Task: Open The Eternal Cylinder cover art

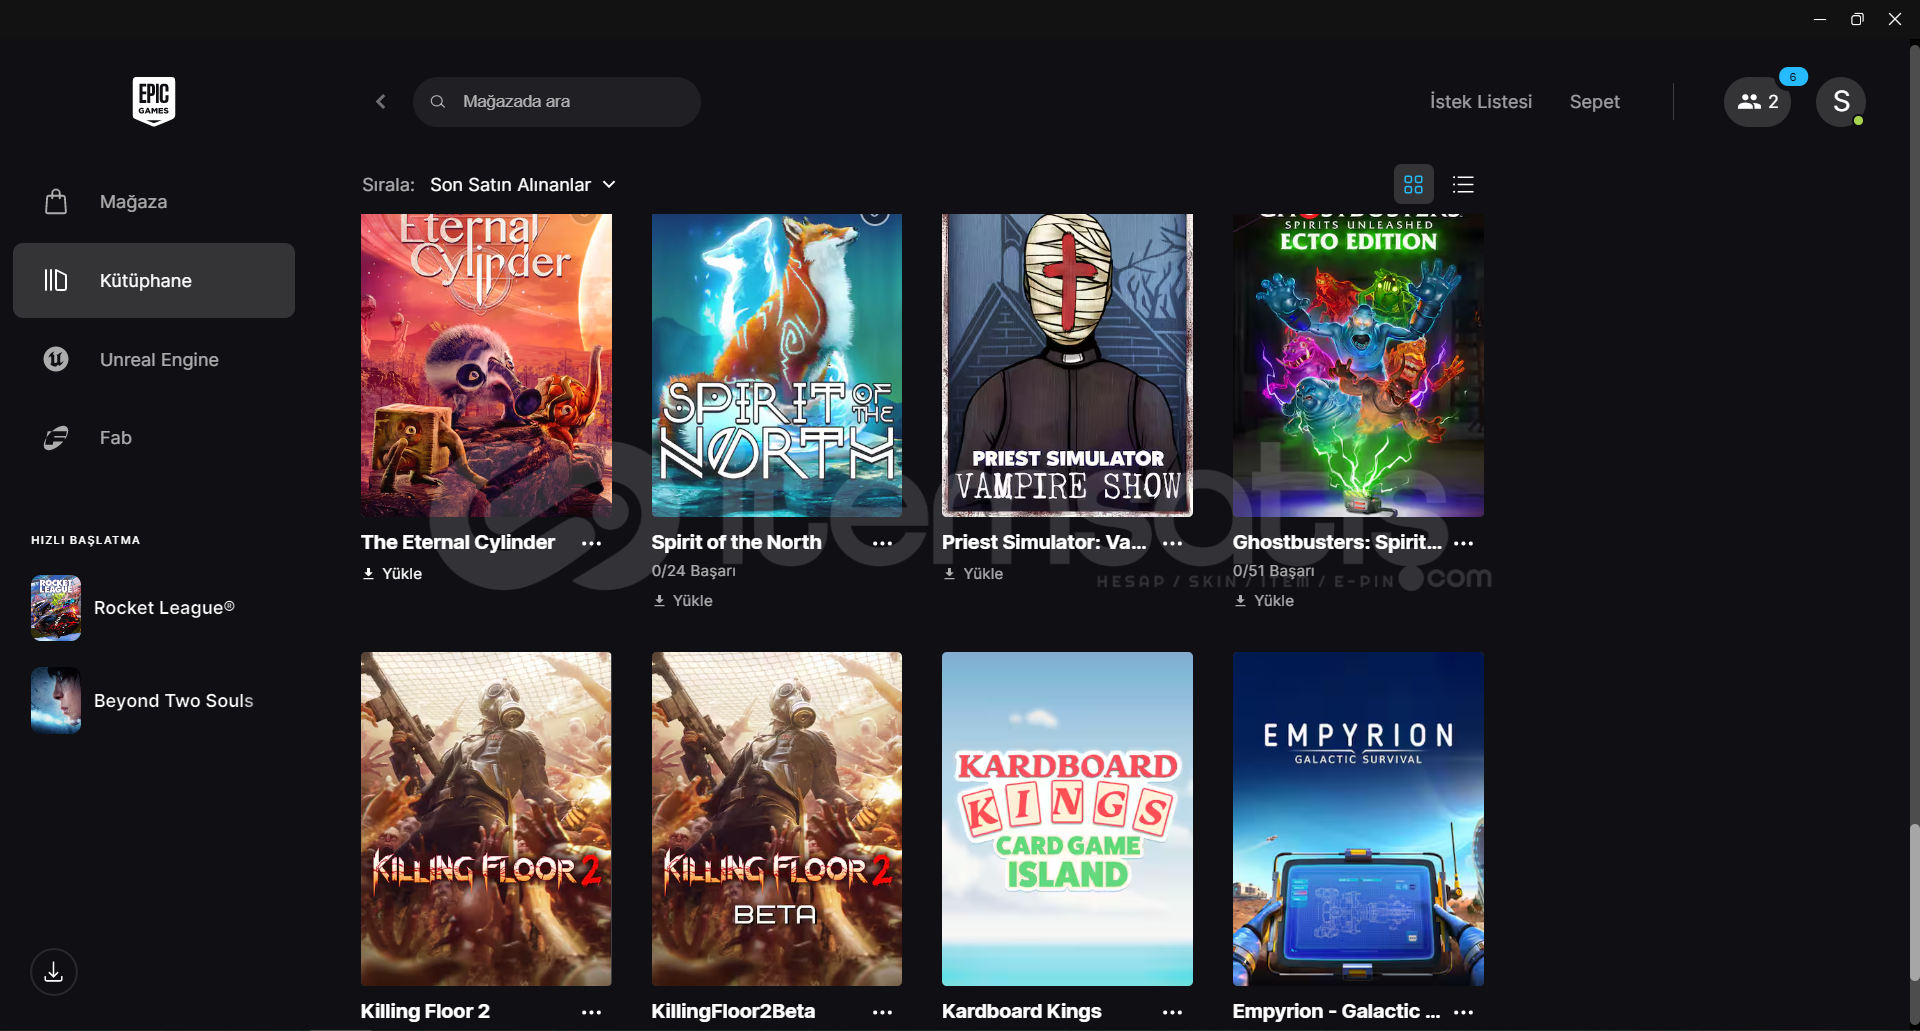Action: click(x=486, y=365)
